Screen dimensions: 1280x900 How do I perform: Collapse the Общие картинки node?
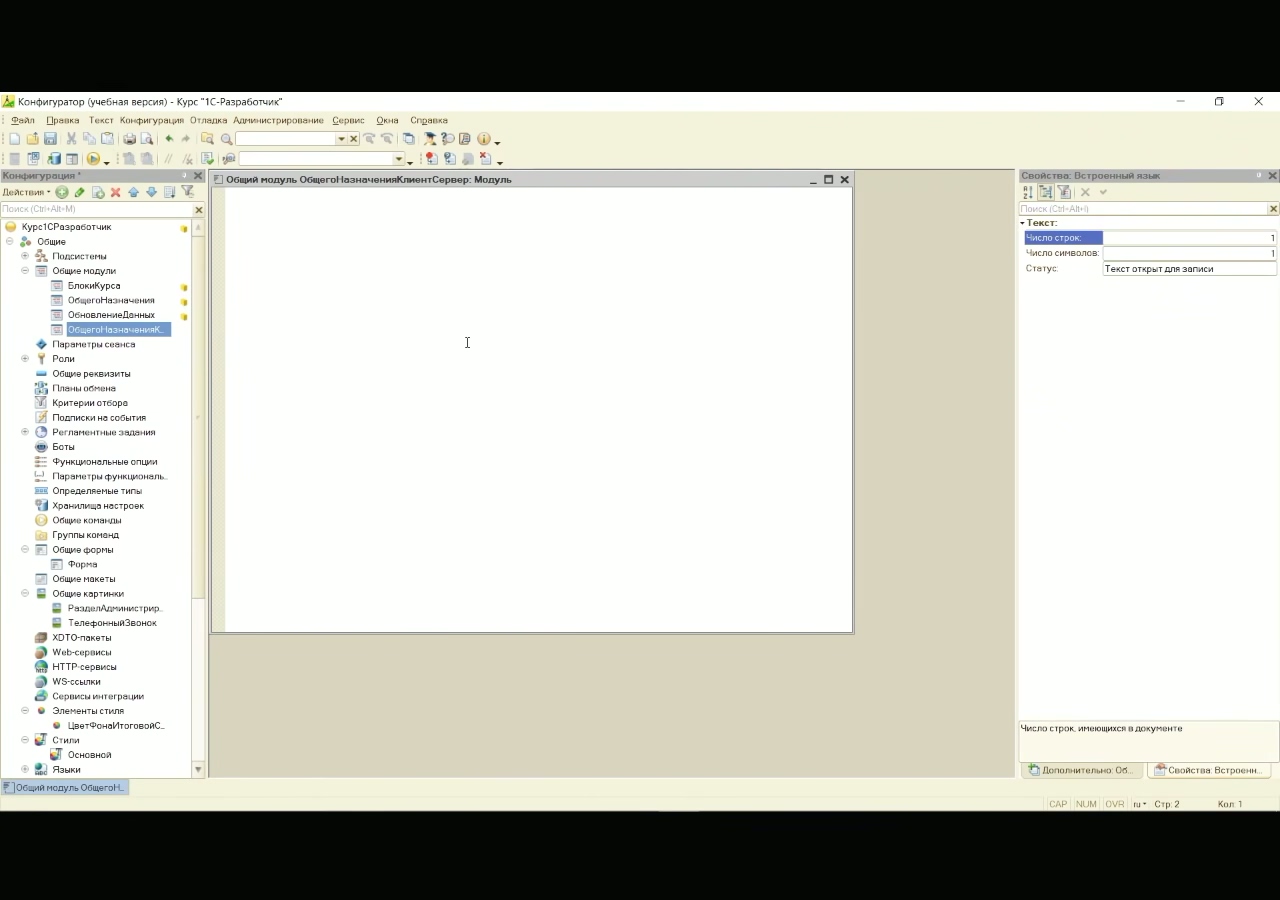25,594
